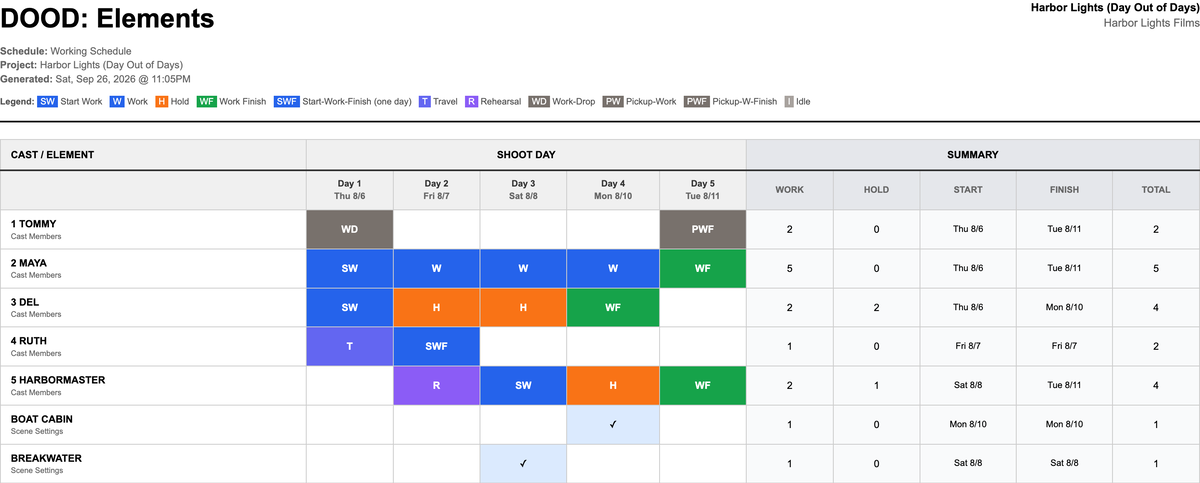Select Del's WF cell on Day 4
Screen dimensions: 1200x483
[613, 307]
